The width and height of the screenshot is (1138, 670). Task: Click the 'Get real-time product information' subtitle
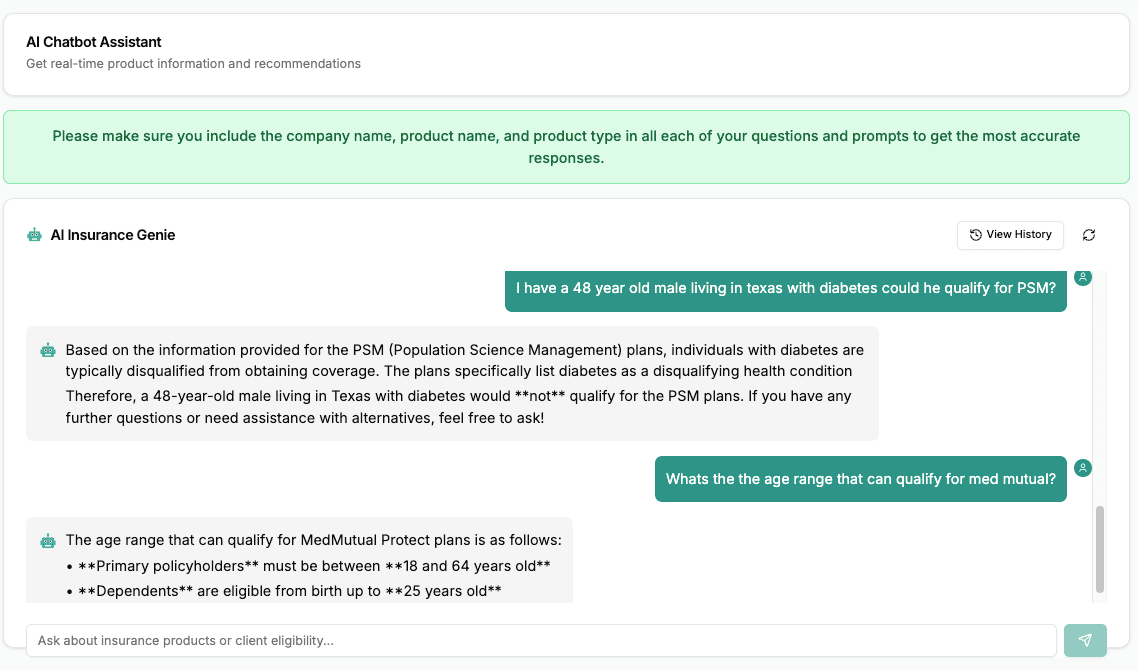point(193,64)
